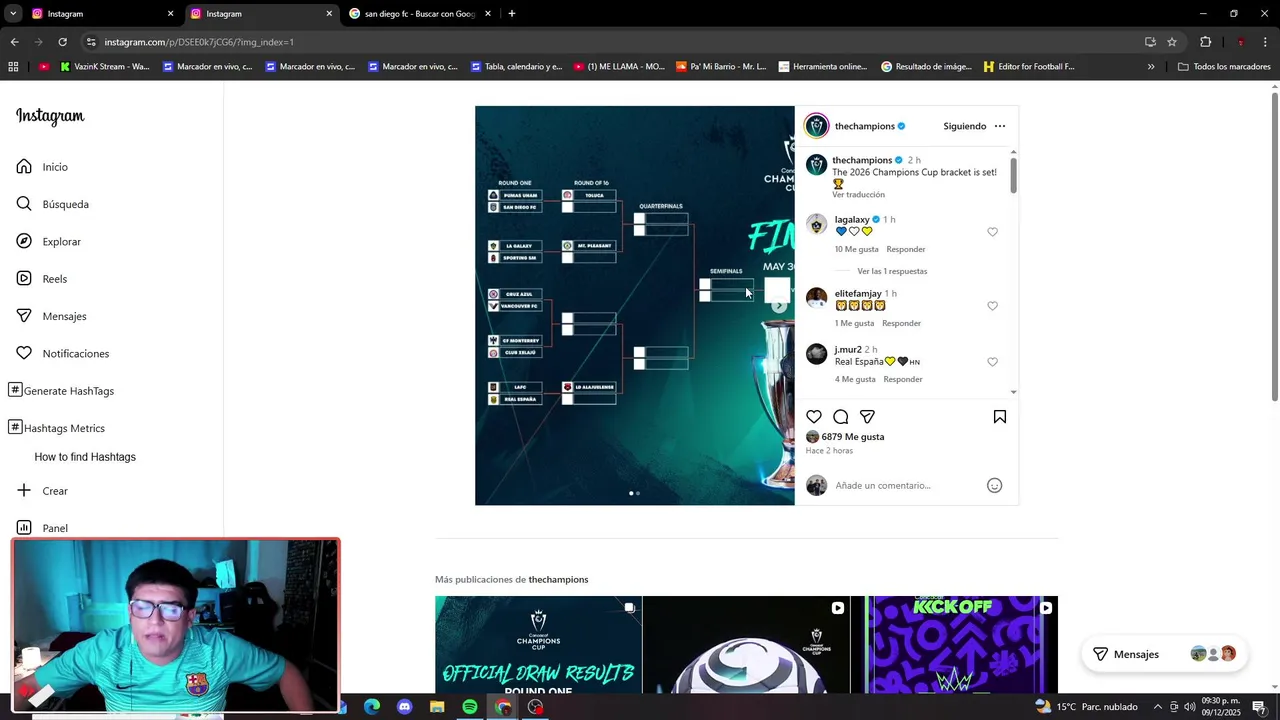Open the soccer ball reel thumbnail
Screen dimensions: 1280x720
[x=746, y=645]
